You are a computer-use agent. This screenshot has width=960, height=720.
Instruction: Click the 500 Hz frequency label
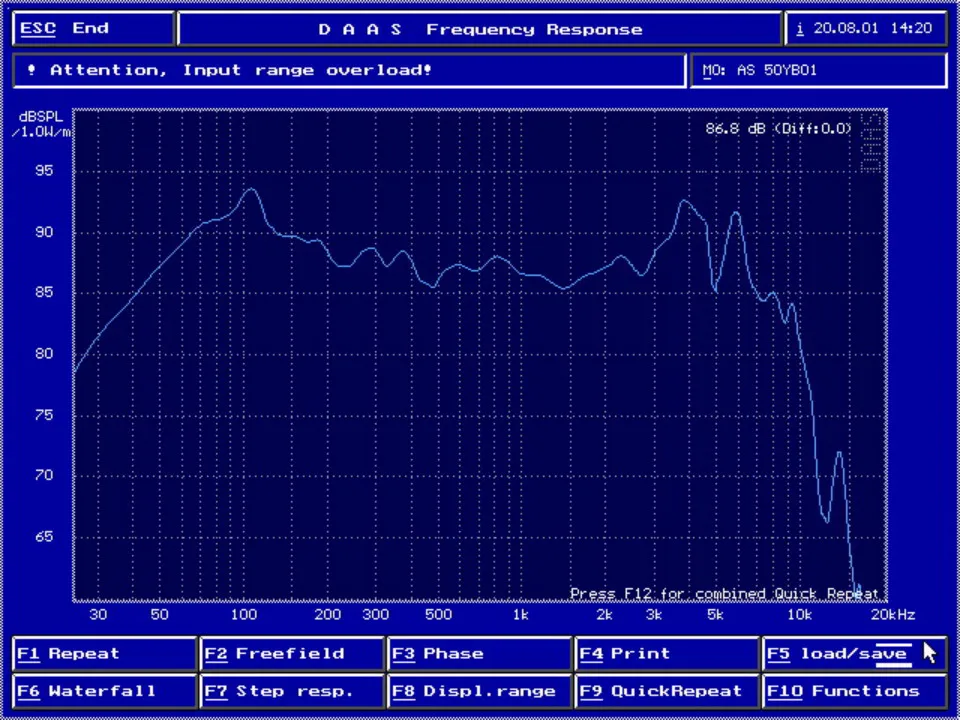[438, 615]
